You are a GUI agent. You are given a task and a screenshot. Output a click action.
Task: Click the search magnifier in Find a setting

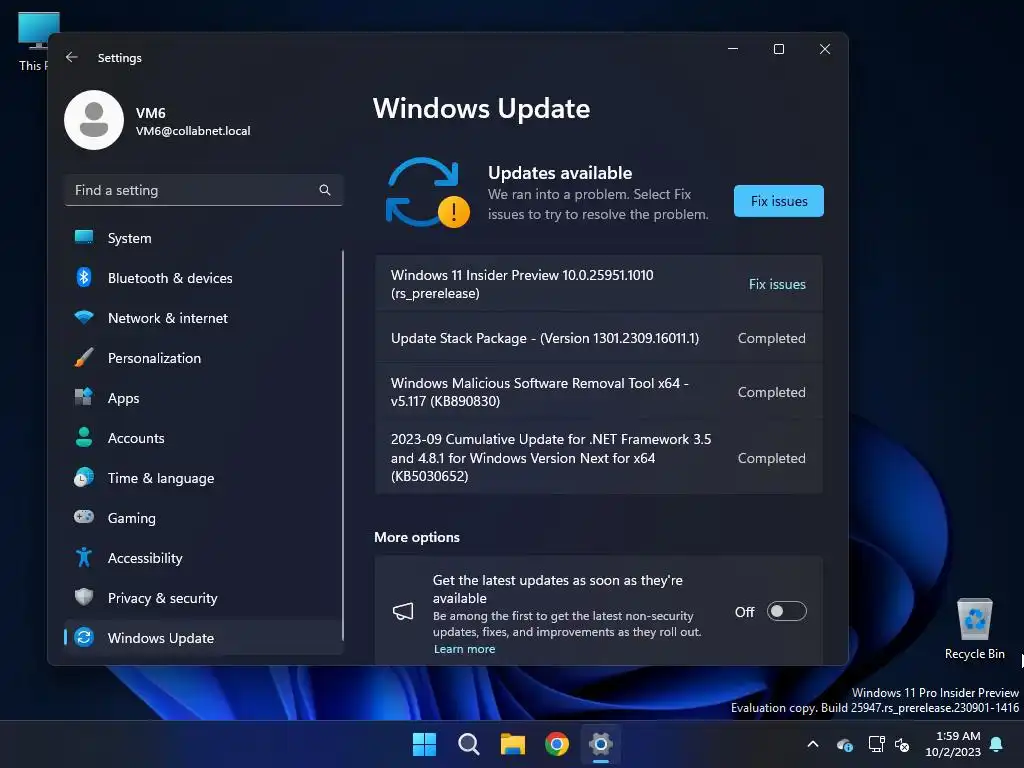[x=325, y=190]
